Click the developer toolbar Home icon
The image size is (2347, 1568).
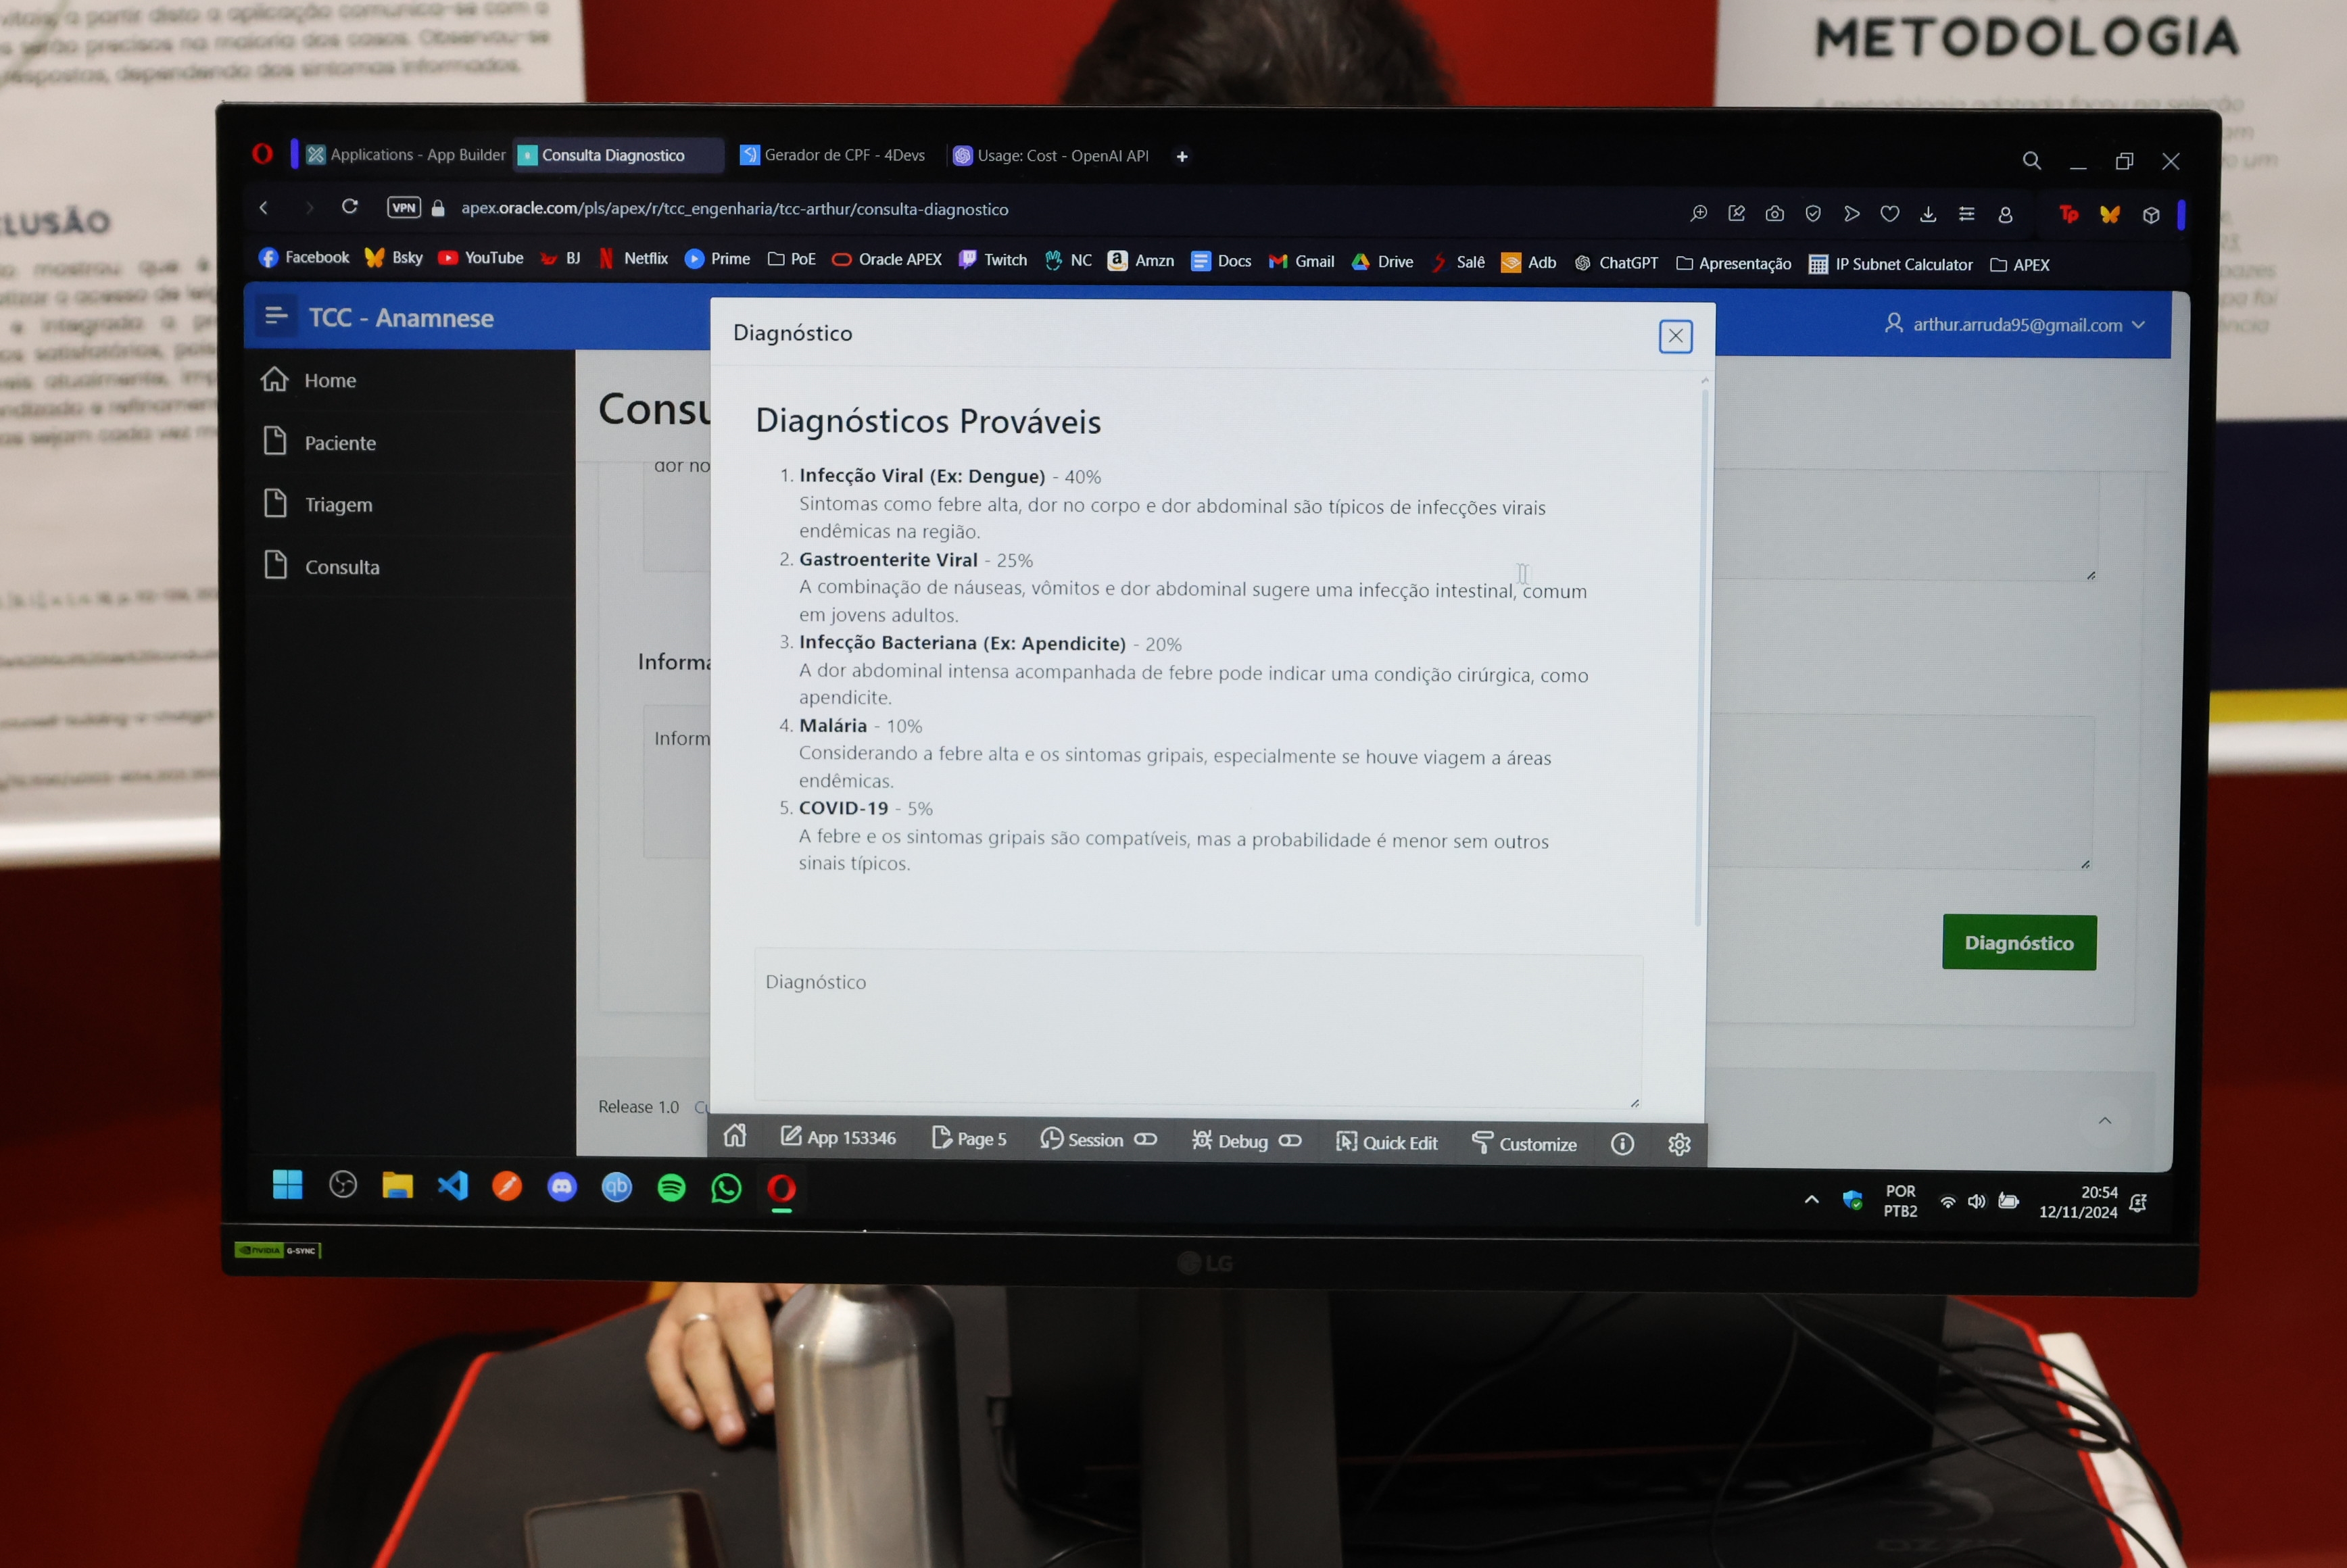[x=735, y=1137]
